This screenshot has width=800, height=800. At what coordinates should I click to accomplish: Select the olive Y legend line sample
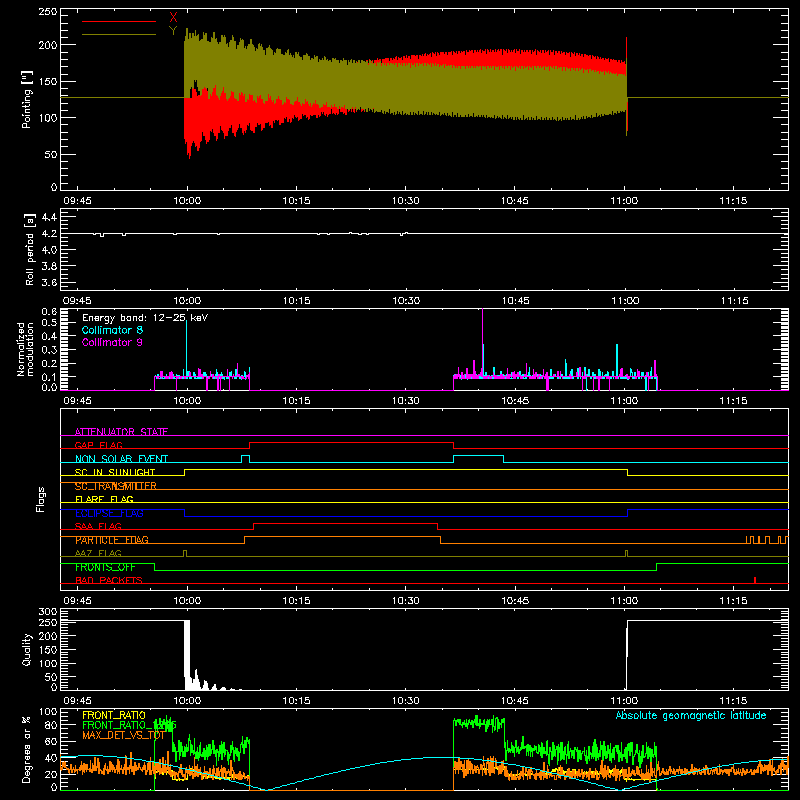[x=119, y=34]
